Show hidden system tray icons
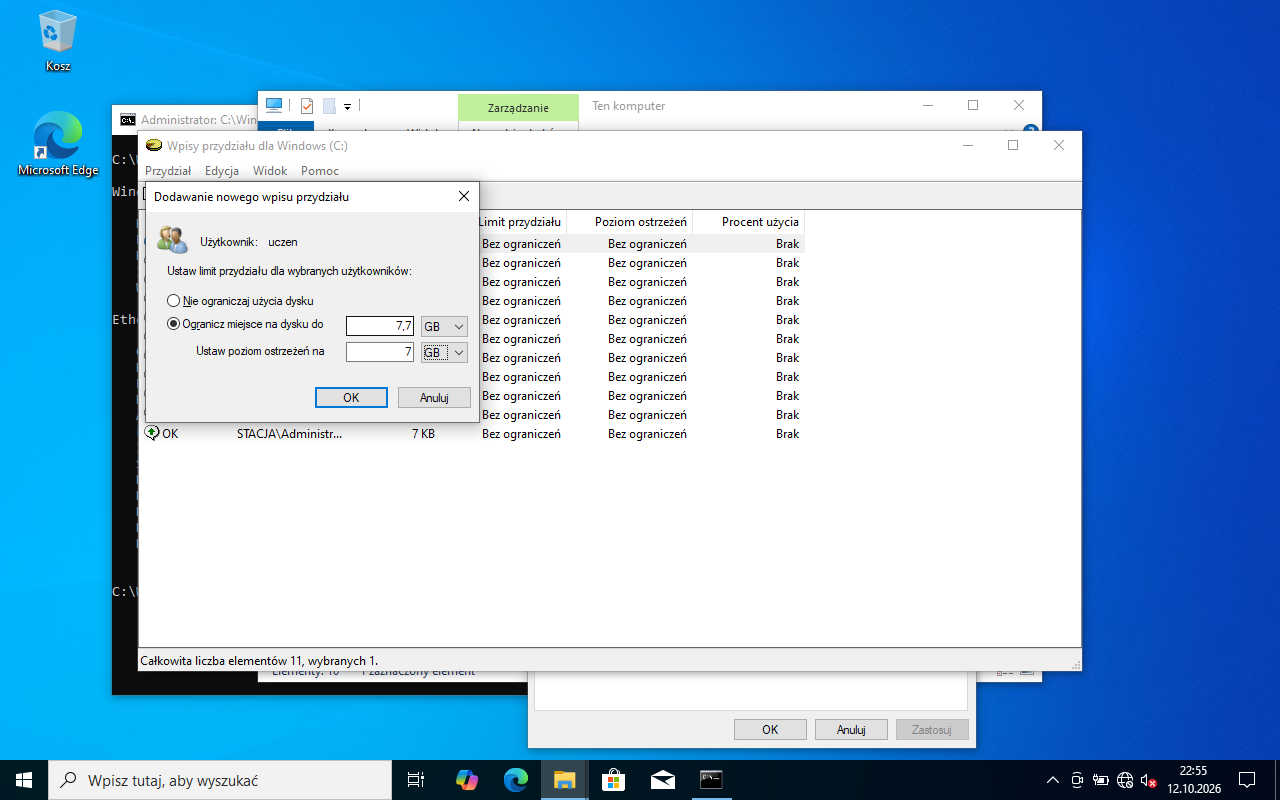 pos(1053,780)
